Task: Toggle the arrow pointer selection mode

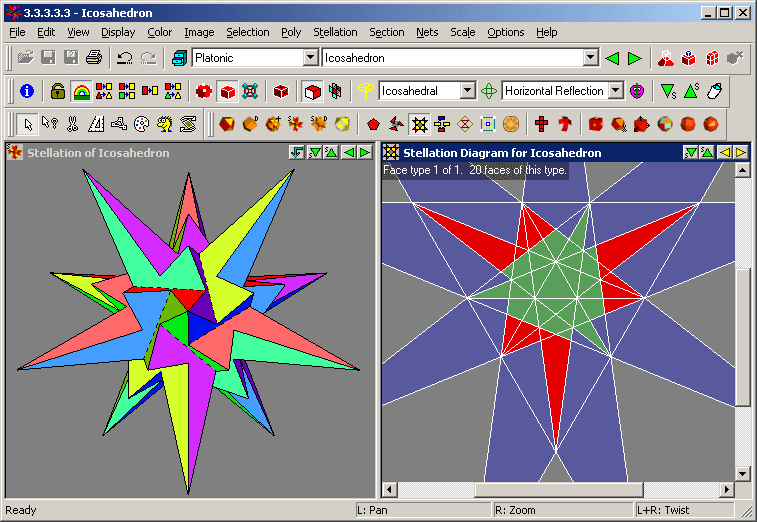Action: (27, 124)
